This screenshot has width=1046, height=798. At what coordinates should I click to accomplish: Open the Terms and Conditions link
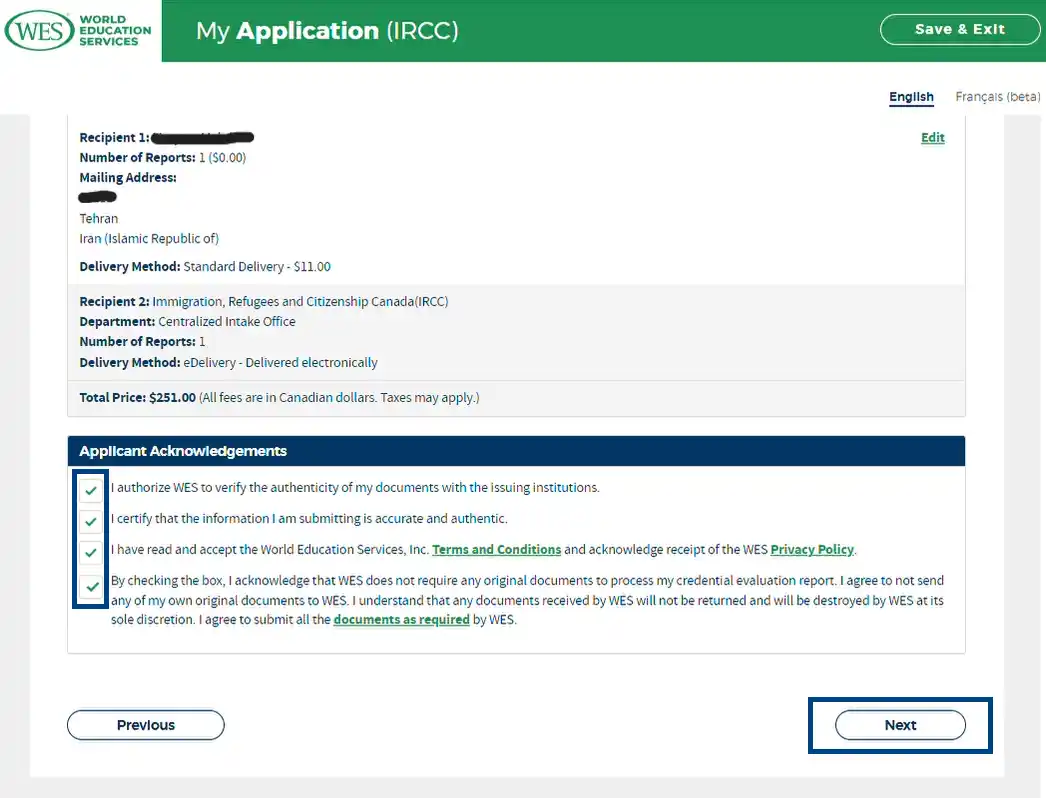pyautogui.click(x=496, y=549)
